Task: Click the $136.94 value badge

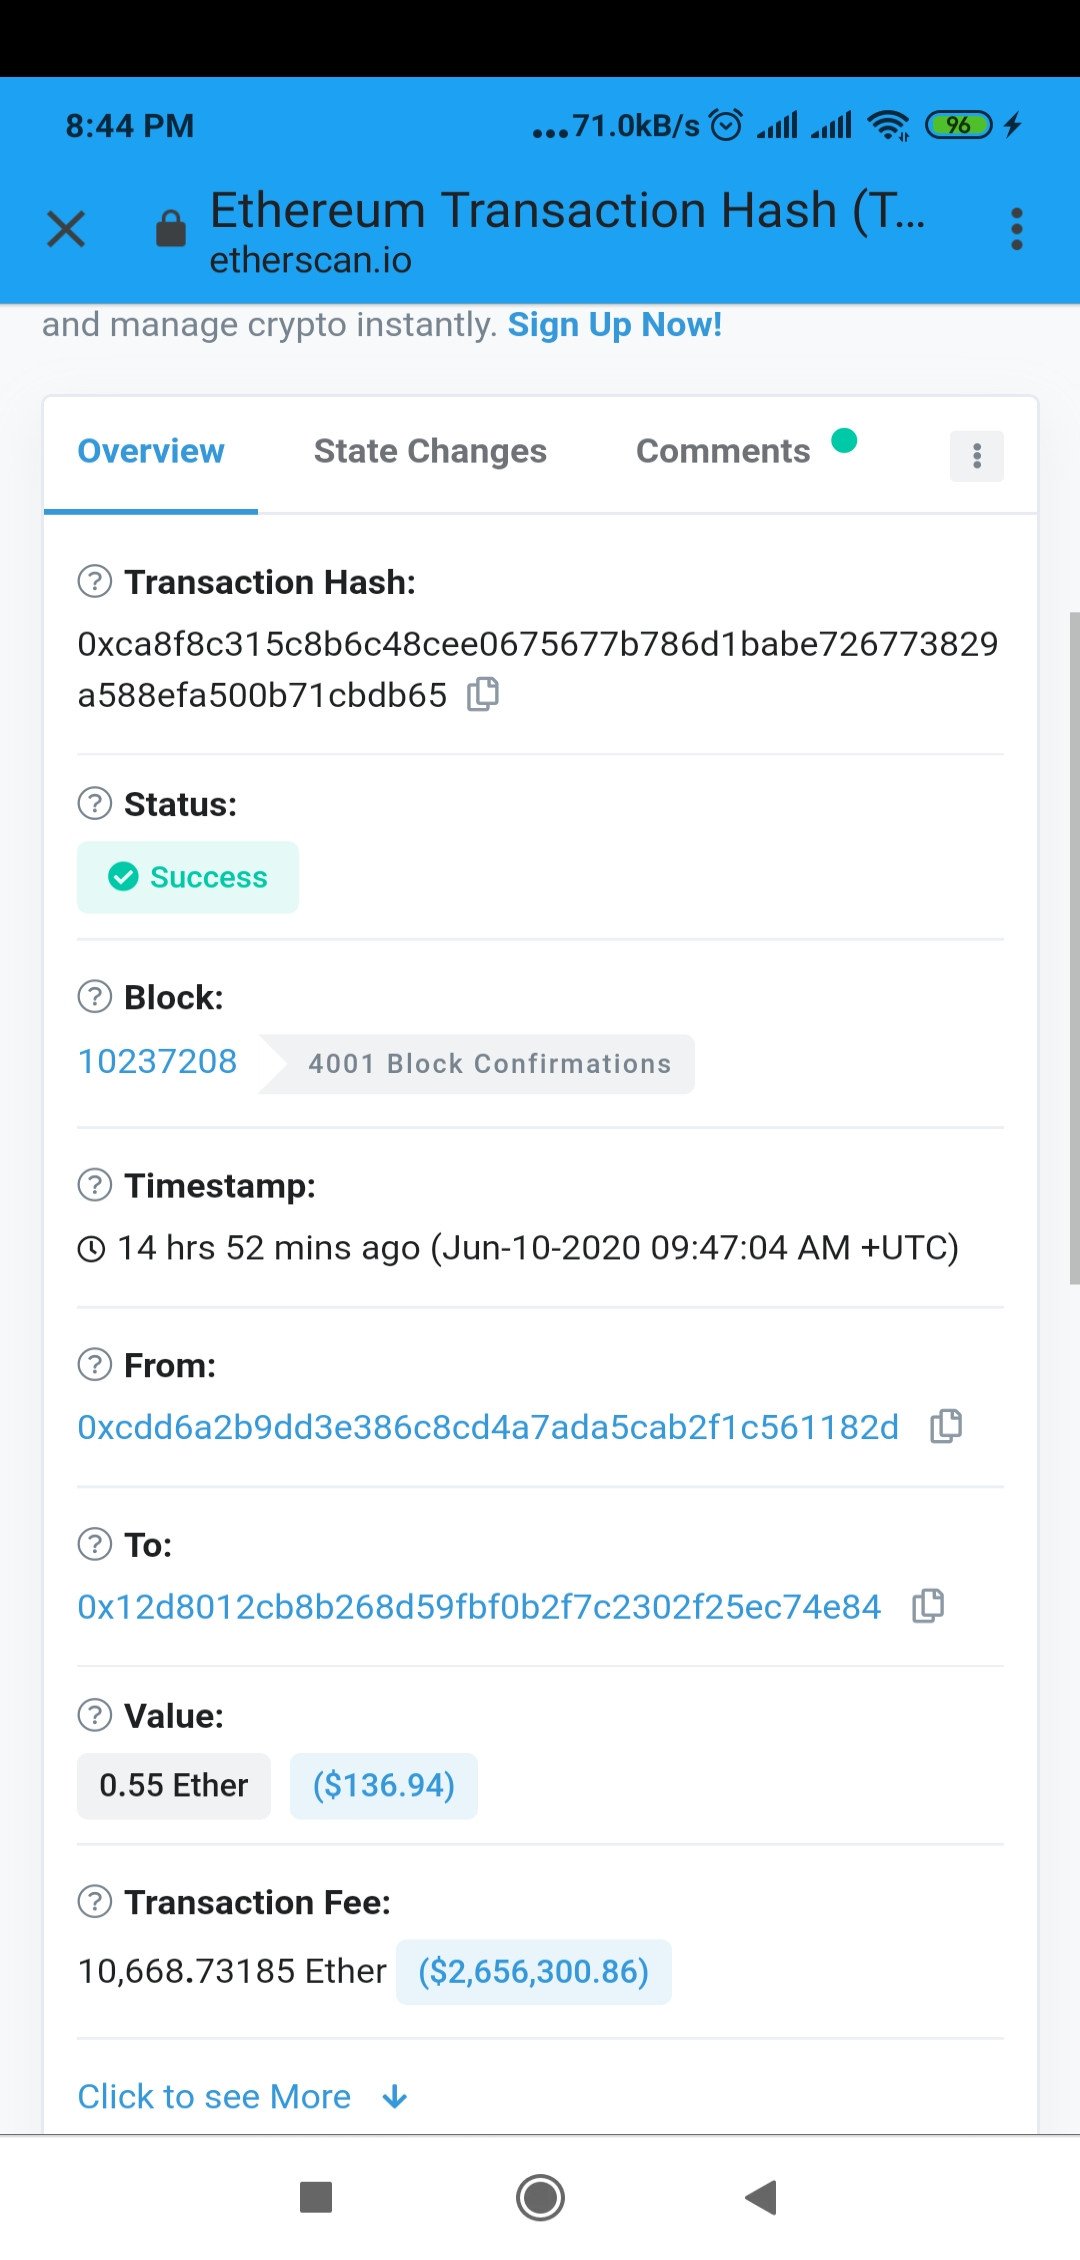Action: click(x=383, y=1786)
